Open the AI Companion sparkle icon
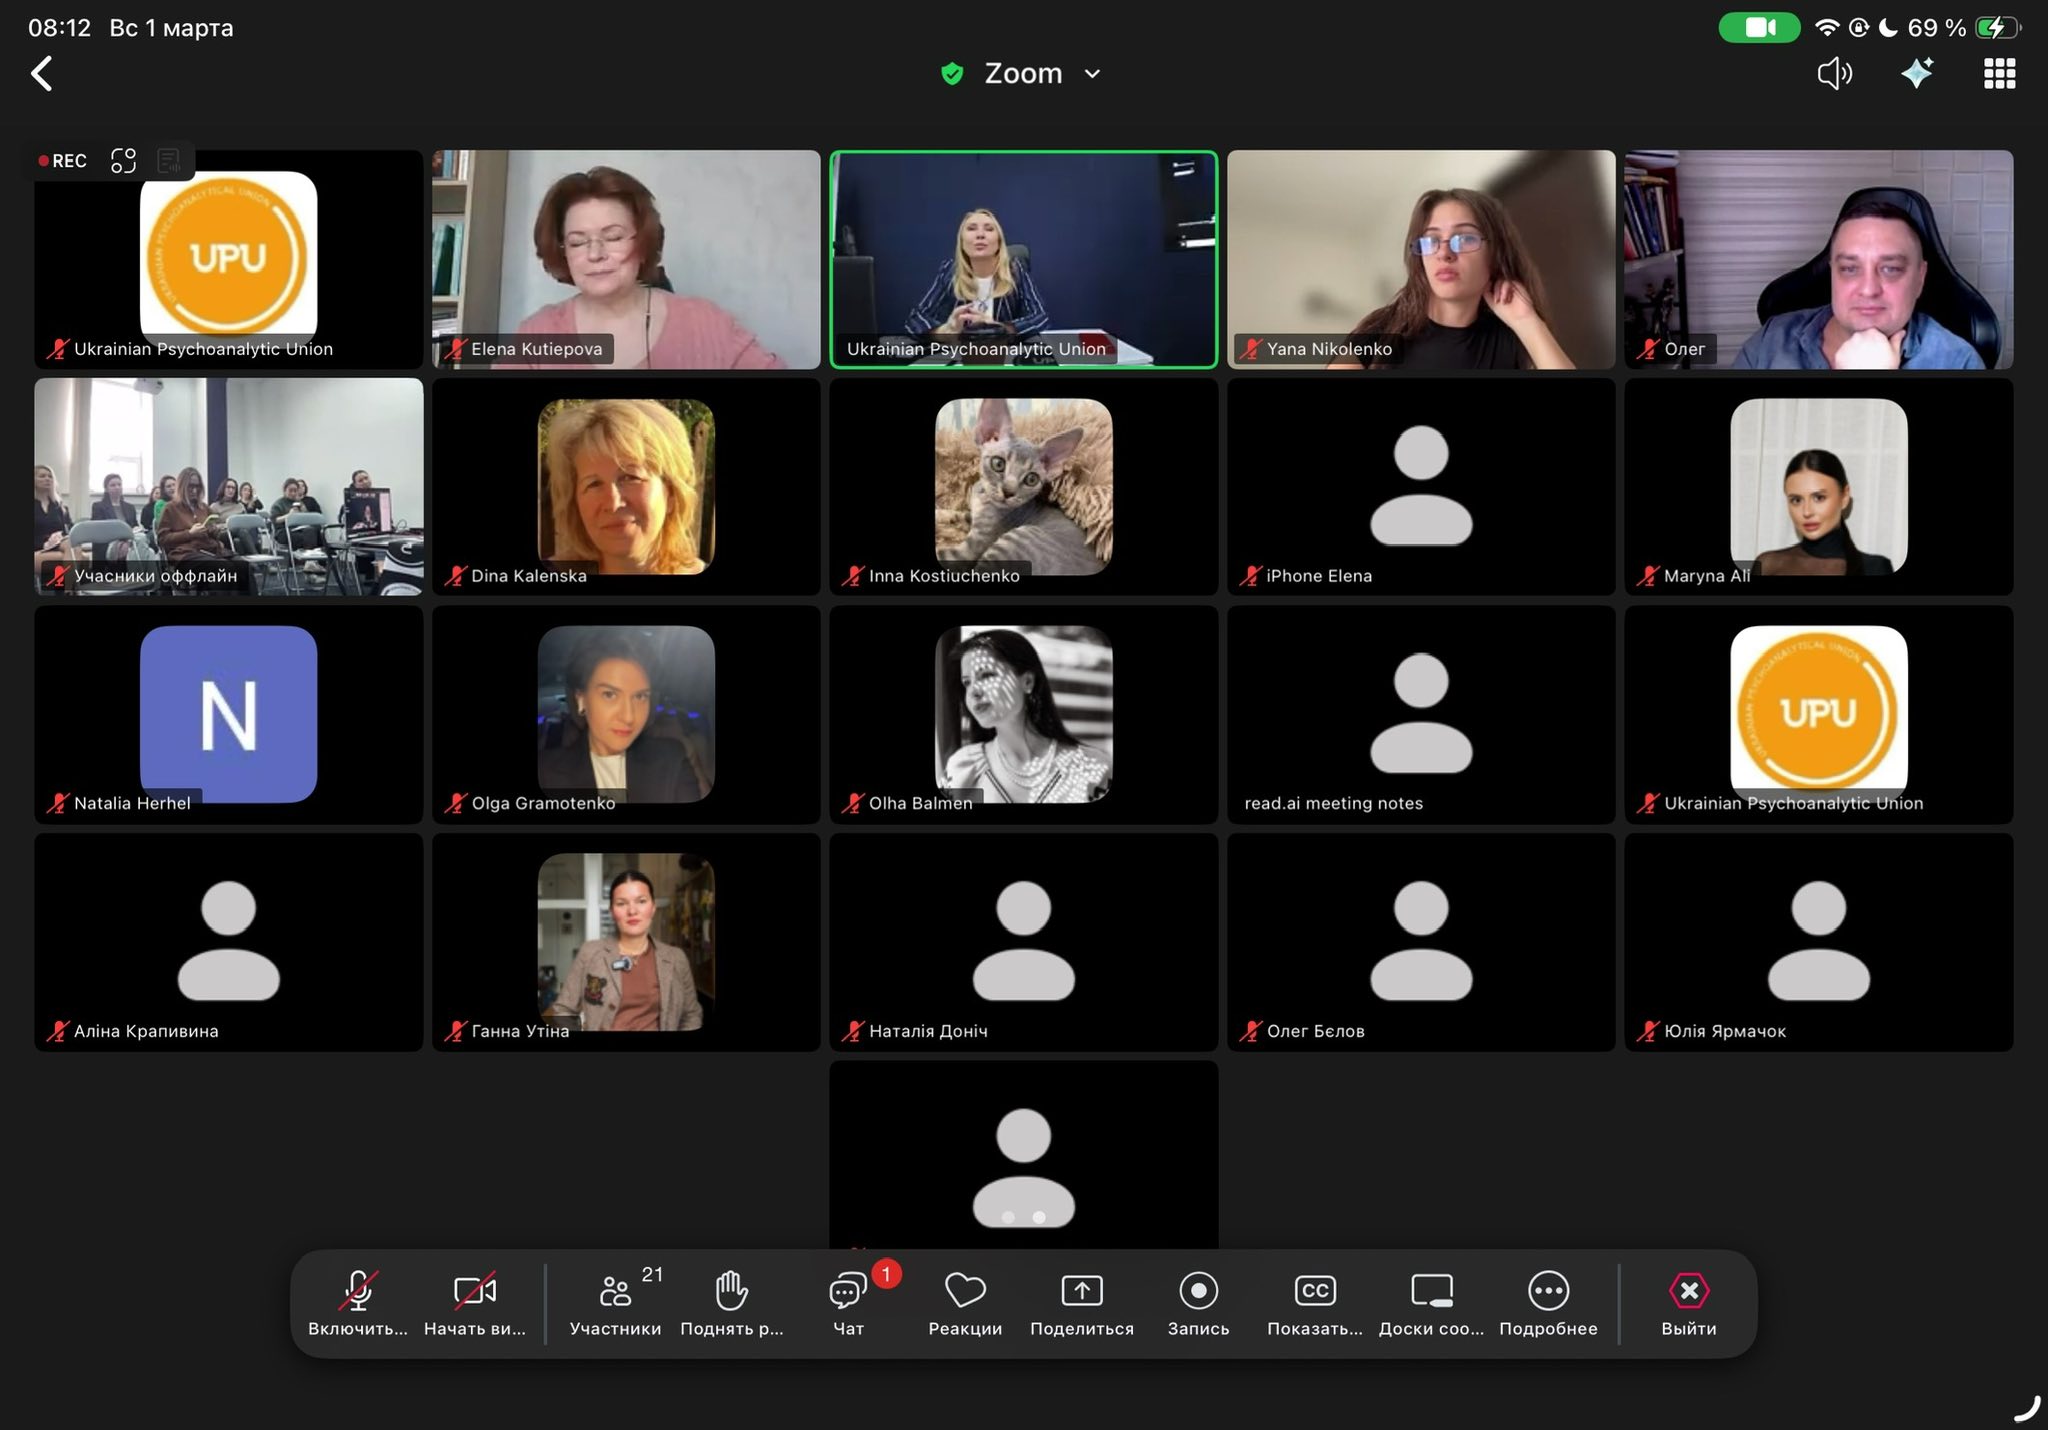 pyautogui.click(x=1916, y=73)
